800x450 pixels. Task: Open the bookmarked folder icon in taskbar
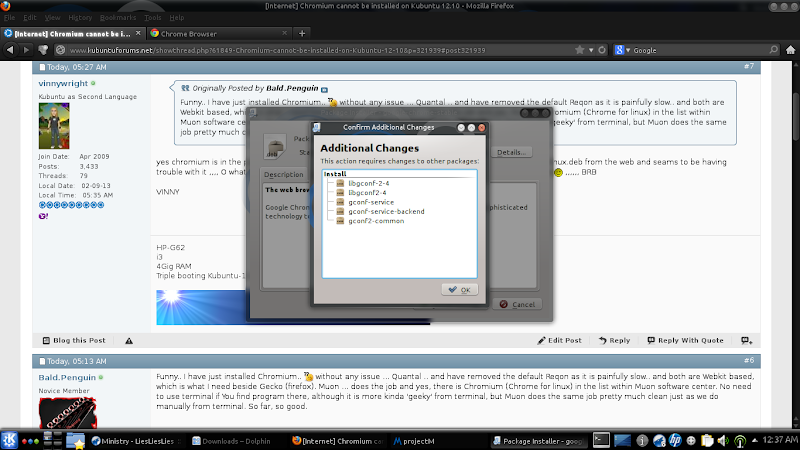75,441
